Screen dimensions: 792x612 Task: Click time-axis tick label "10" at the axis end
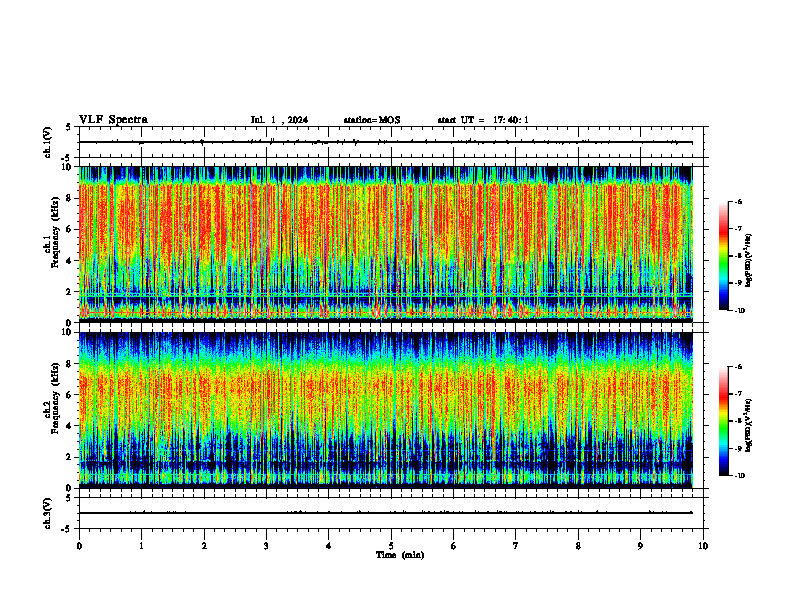click(703, 546)
